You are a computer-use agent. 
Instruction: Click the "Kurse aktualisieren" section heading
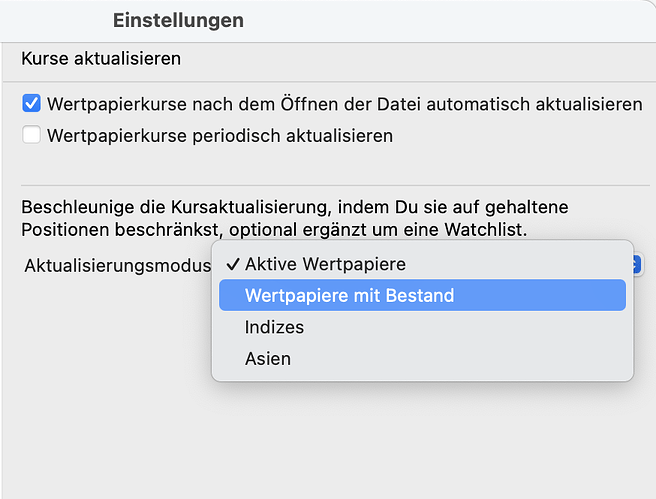tap(101, 58)
